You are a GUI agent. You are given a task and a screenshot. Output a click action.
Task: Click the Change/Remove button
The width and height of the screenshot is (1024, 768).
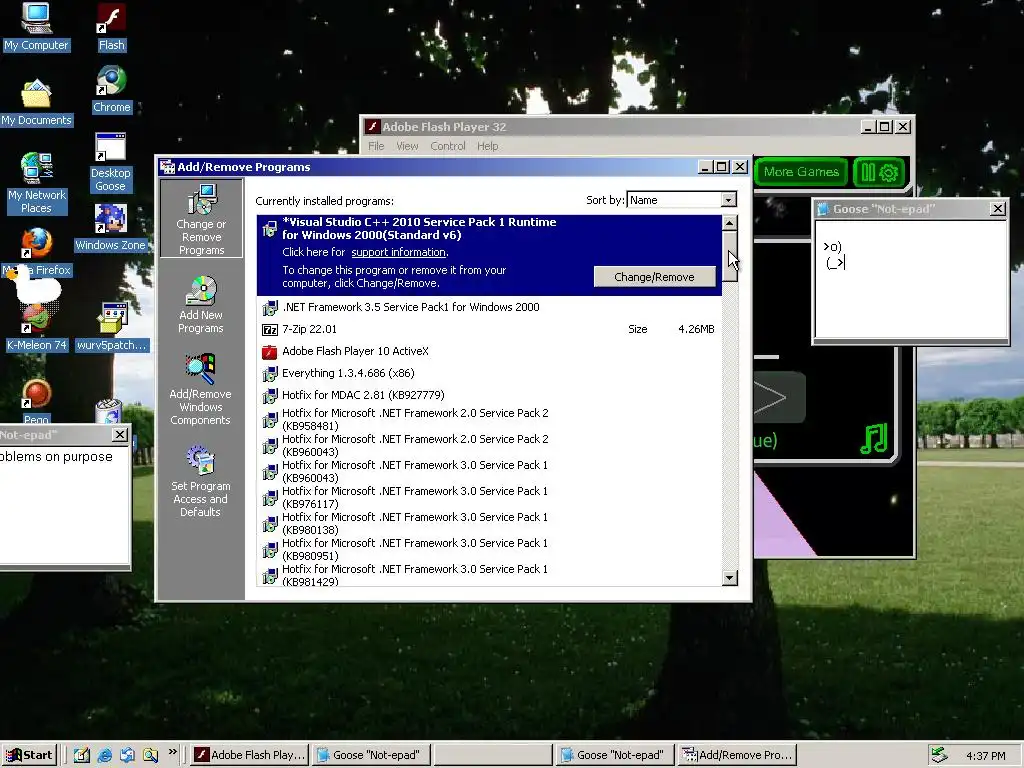(654, 277)
